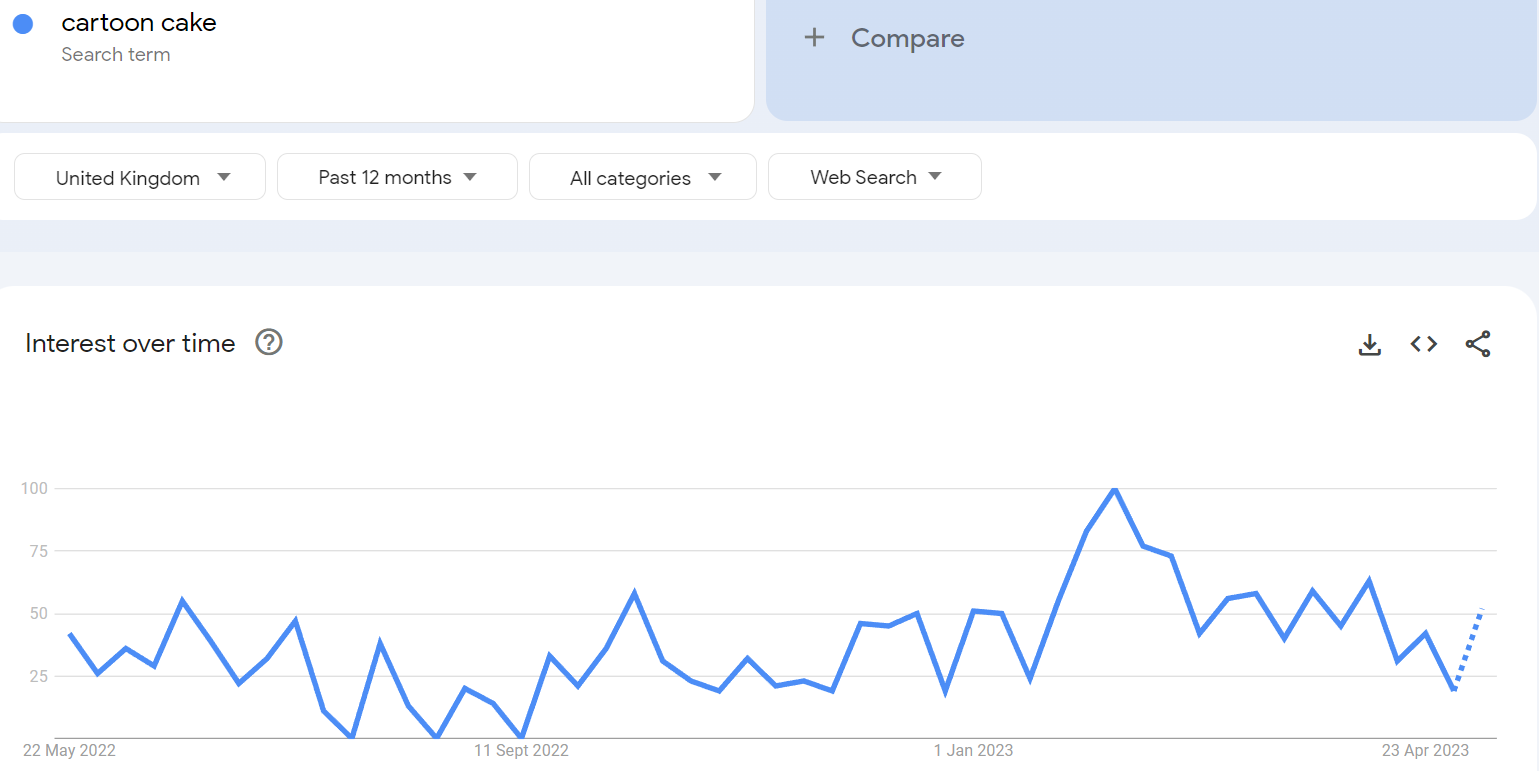Click the 11 Sept 2022 axis label
The image size is (1539, 771).
[521, 750]
